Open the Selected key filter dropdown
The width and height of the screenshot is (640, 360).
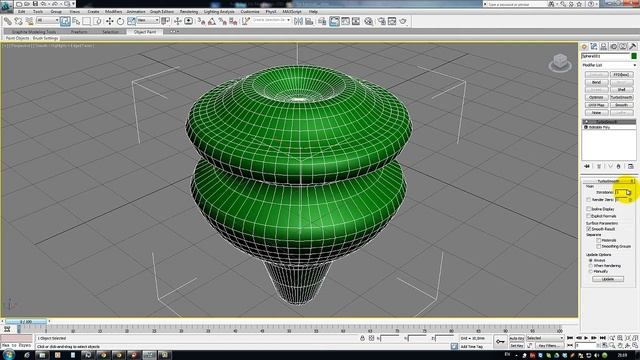(544, 338)
